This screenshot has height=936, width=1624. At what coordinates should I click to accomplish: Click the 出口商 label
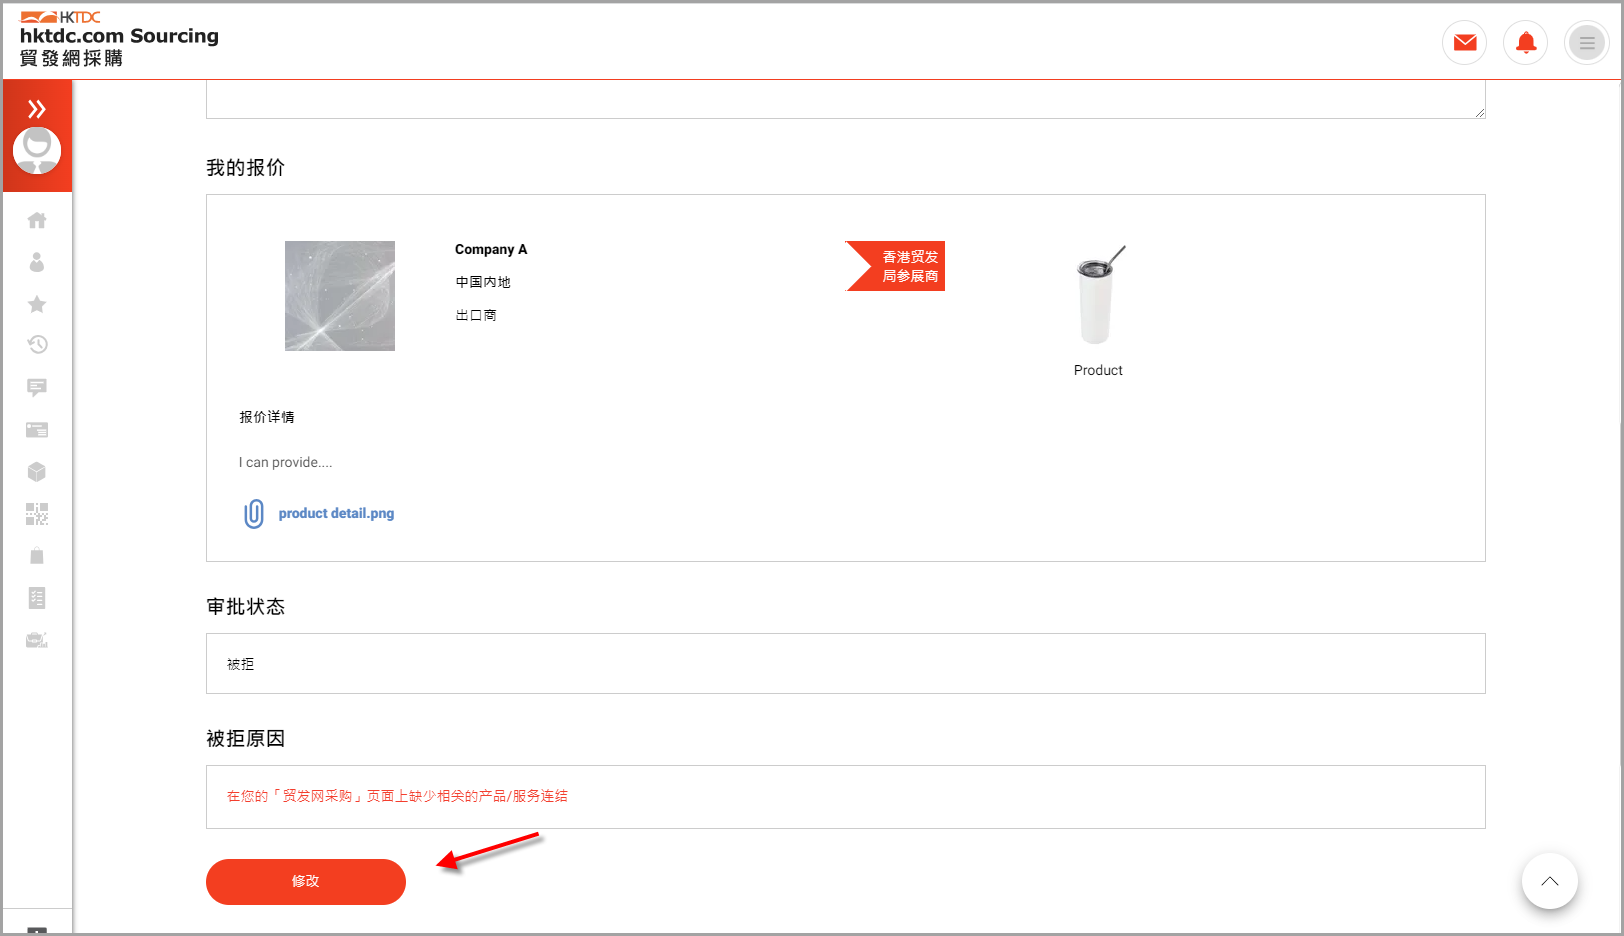(x=476, y=316)
